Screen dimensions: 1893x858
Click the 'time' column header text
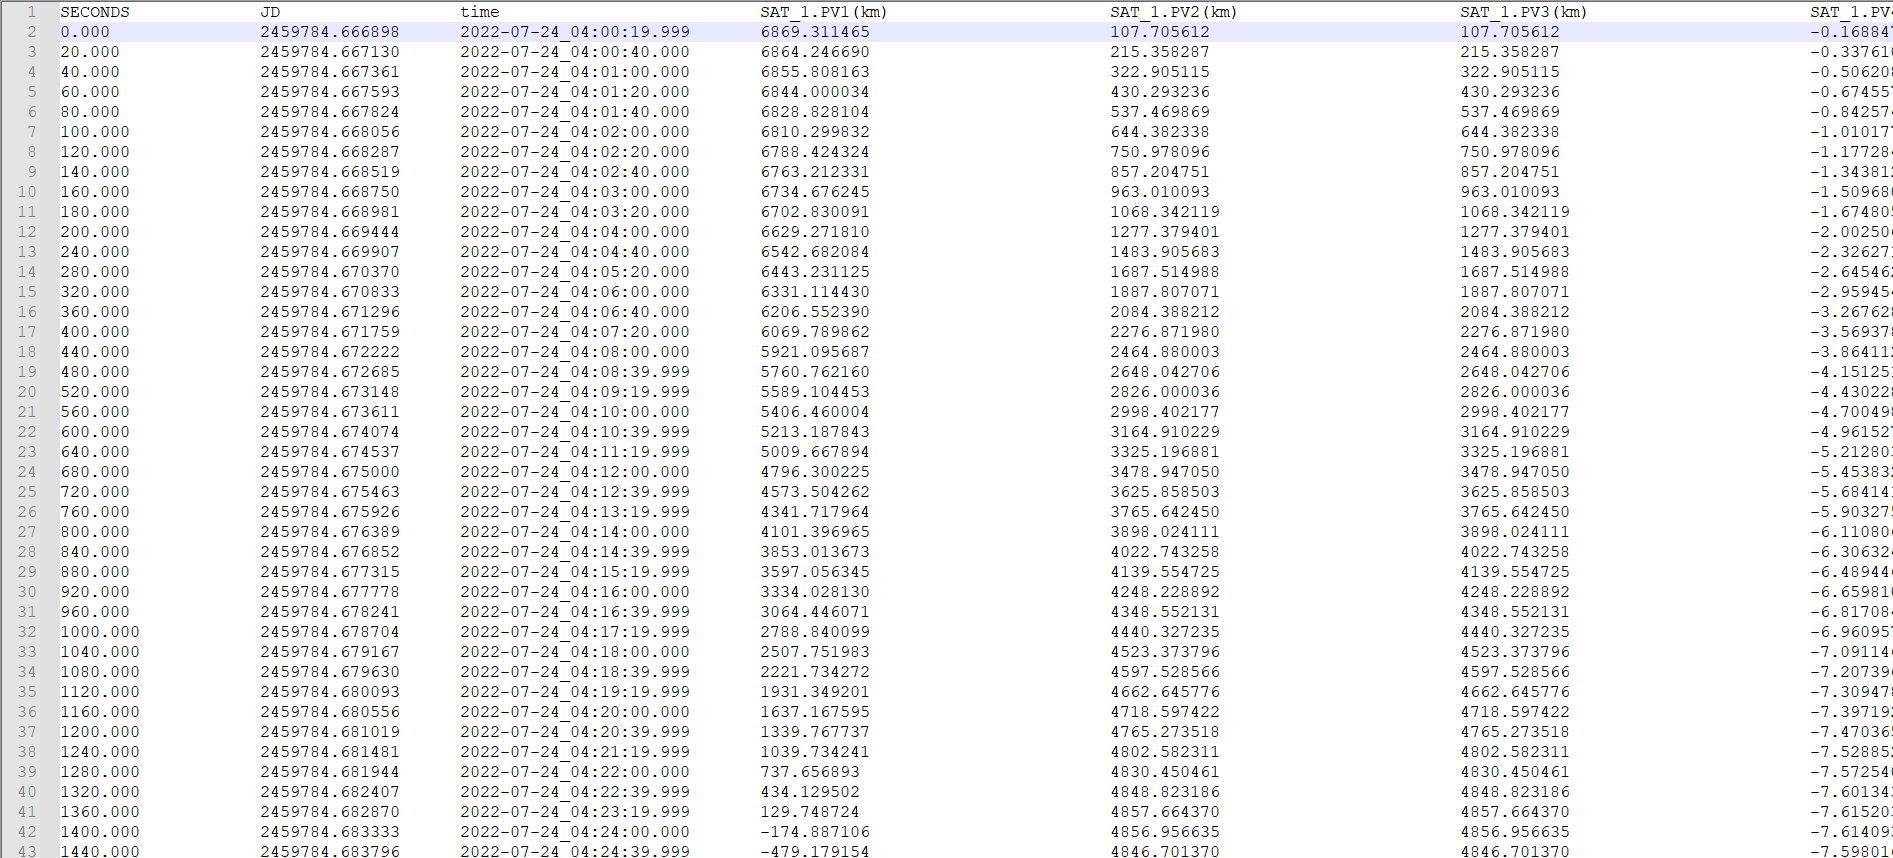point(480,12)
